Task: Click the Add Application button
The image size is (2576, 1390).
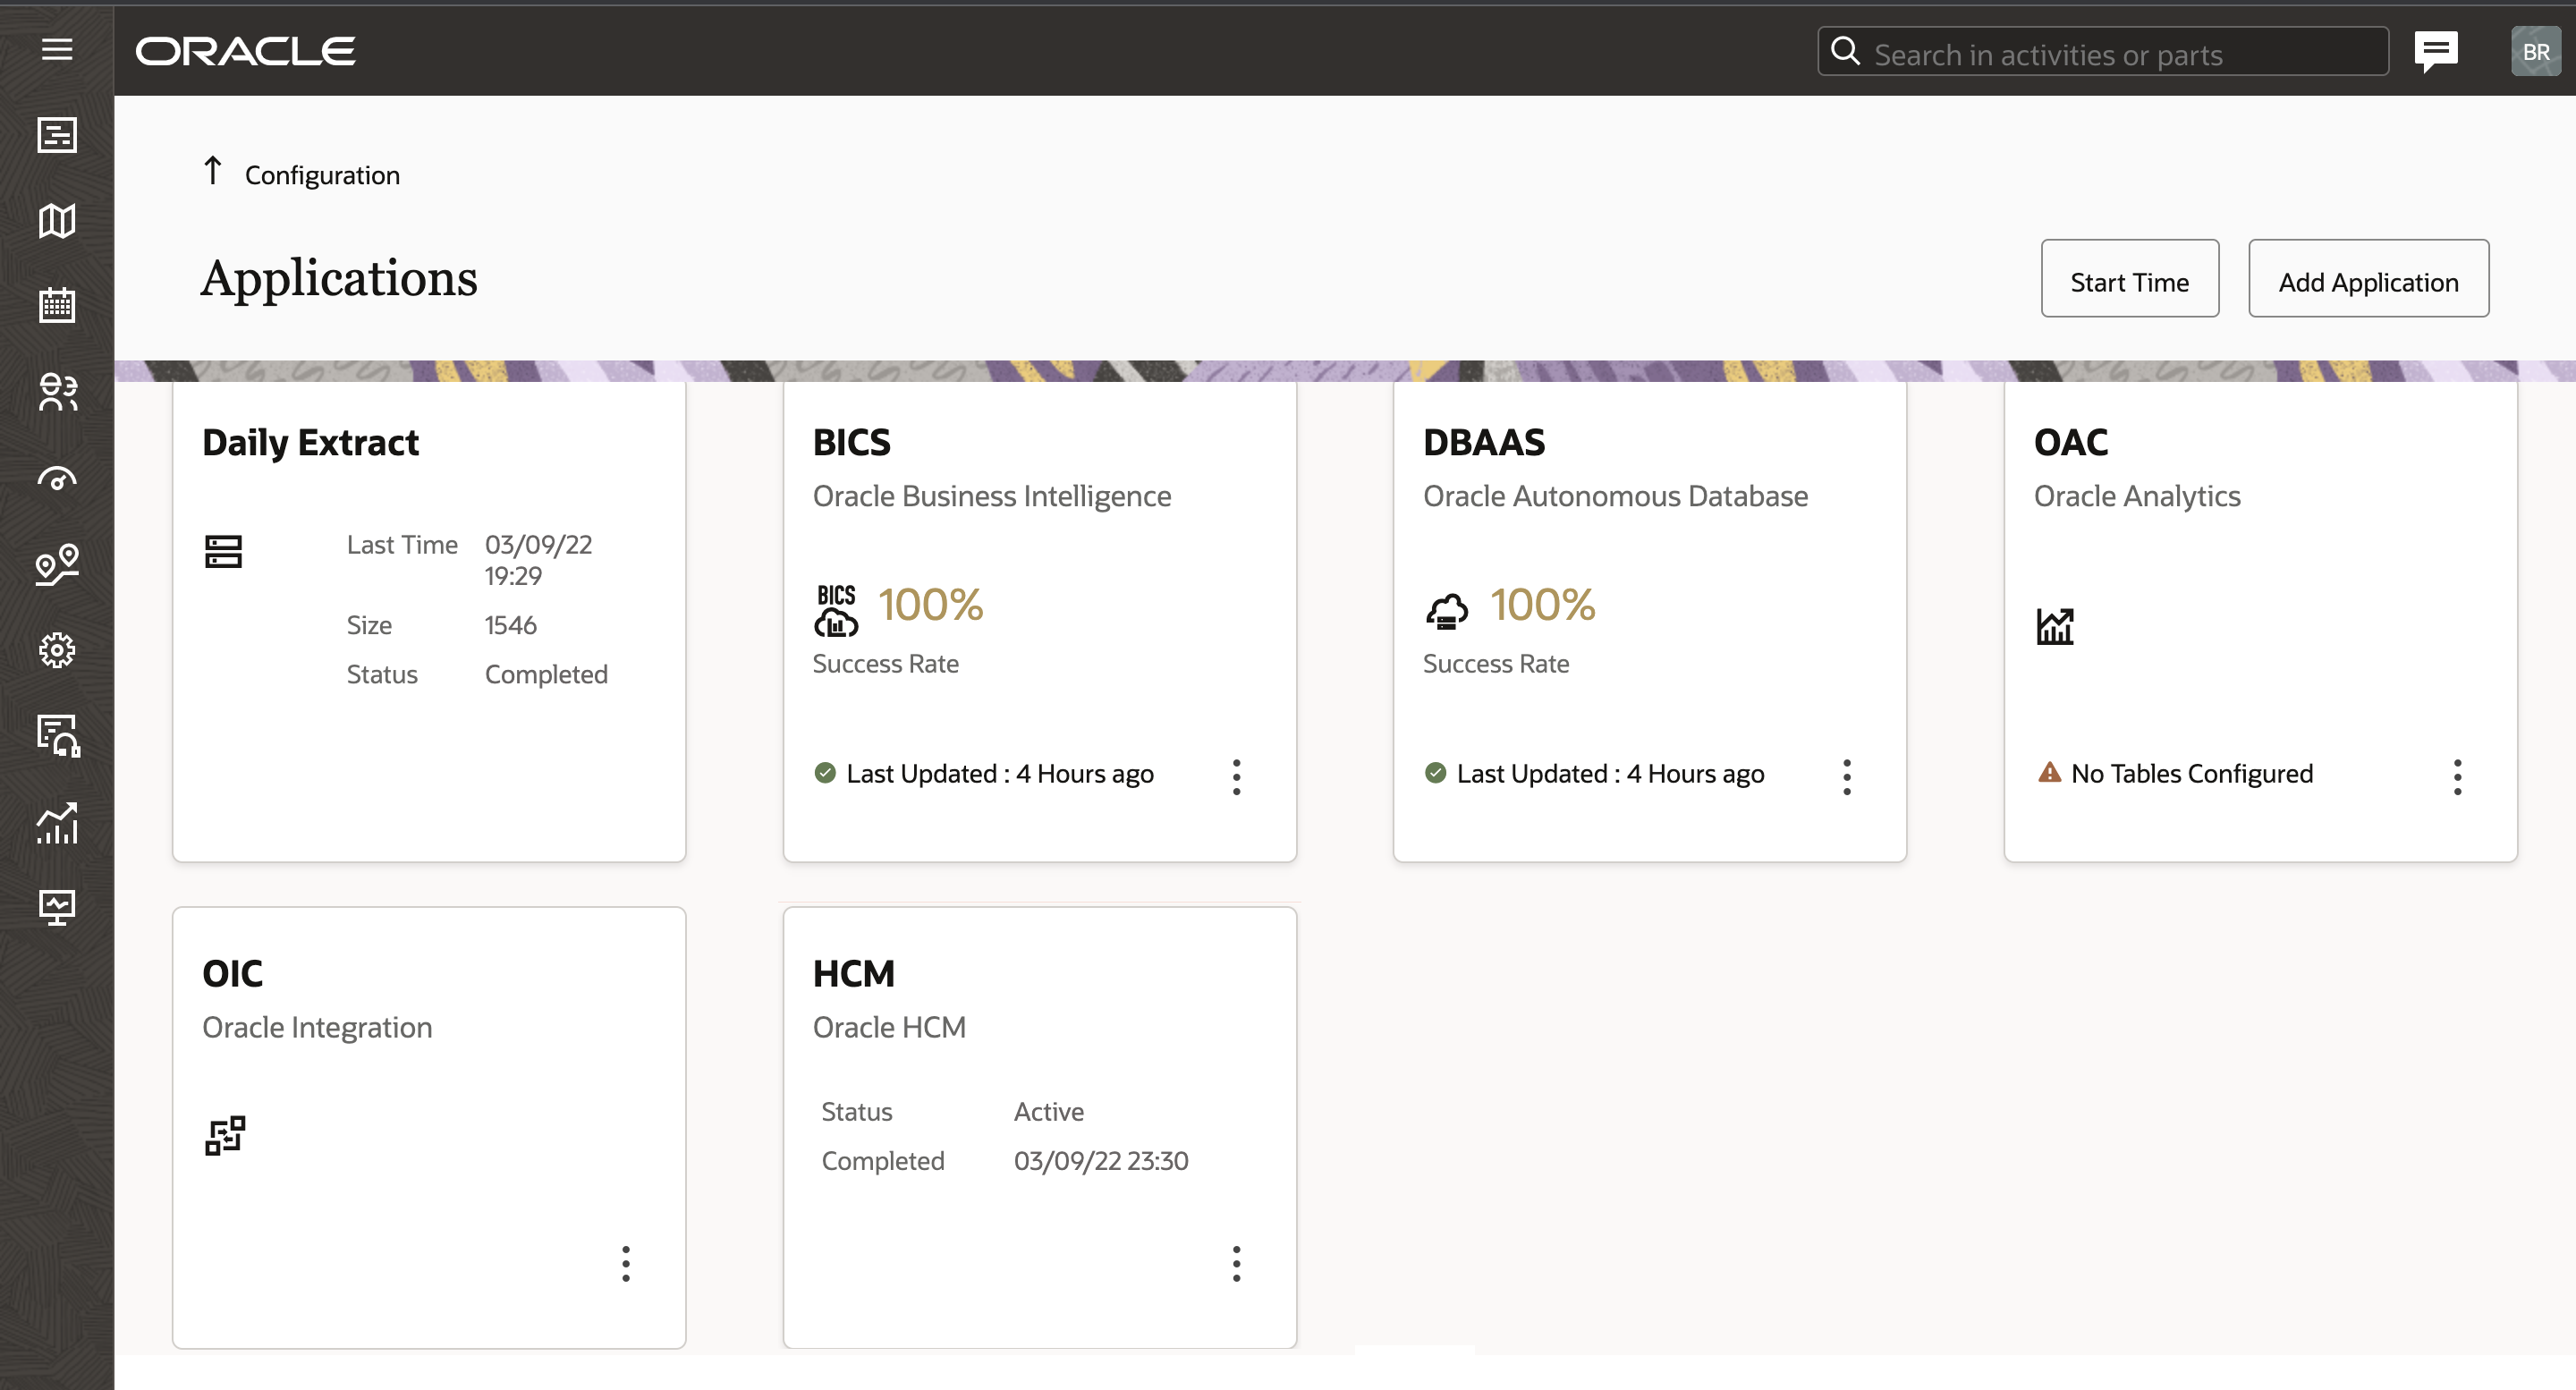Action: pos(2368,279)
